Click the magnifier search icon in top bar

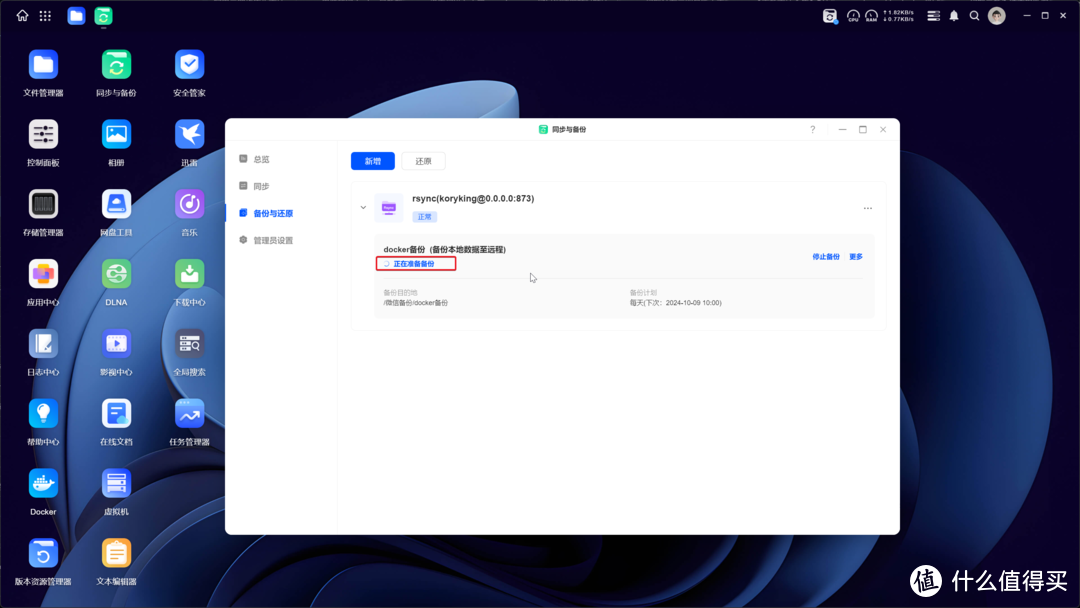click(974, 15)
